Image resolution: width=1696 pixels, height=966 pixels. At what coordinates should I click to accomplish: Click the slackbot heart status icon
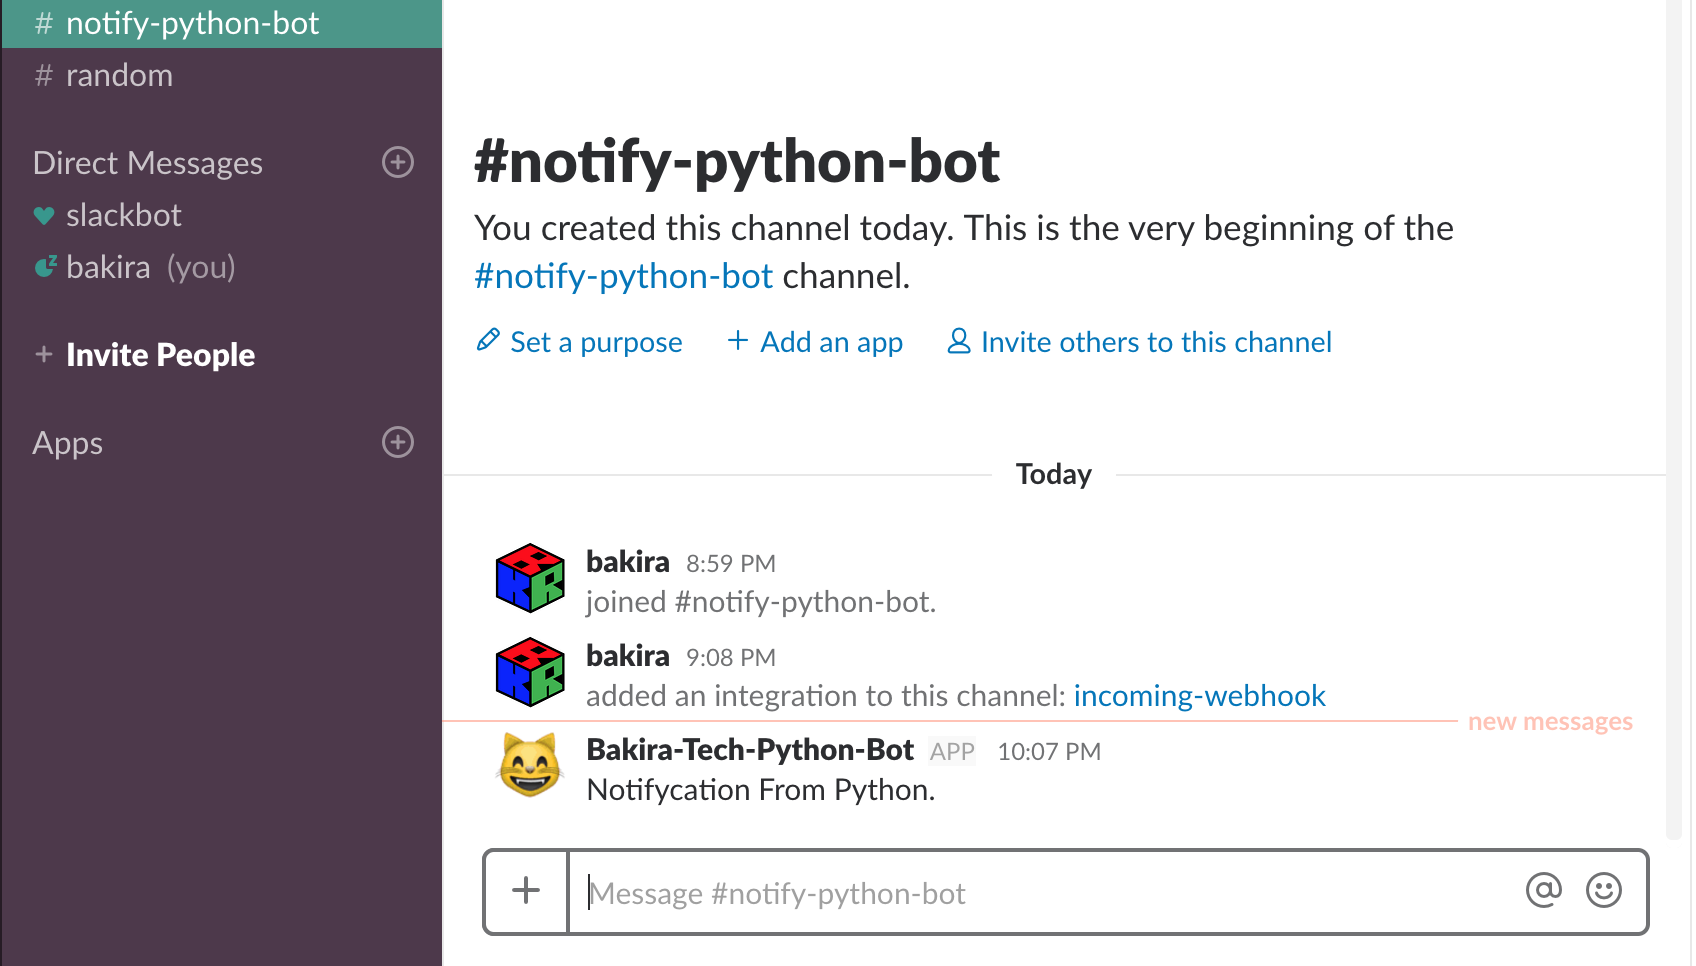pos(44,215)
